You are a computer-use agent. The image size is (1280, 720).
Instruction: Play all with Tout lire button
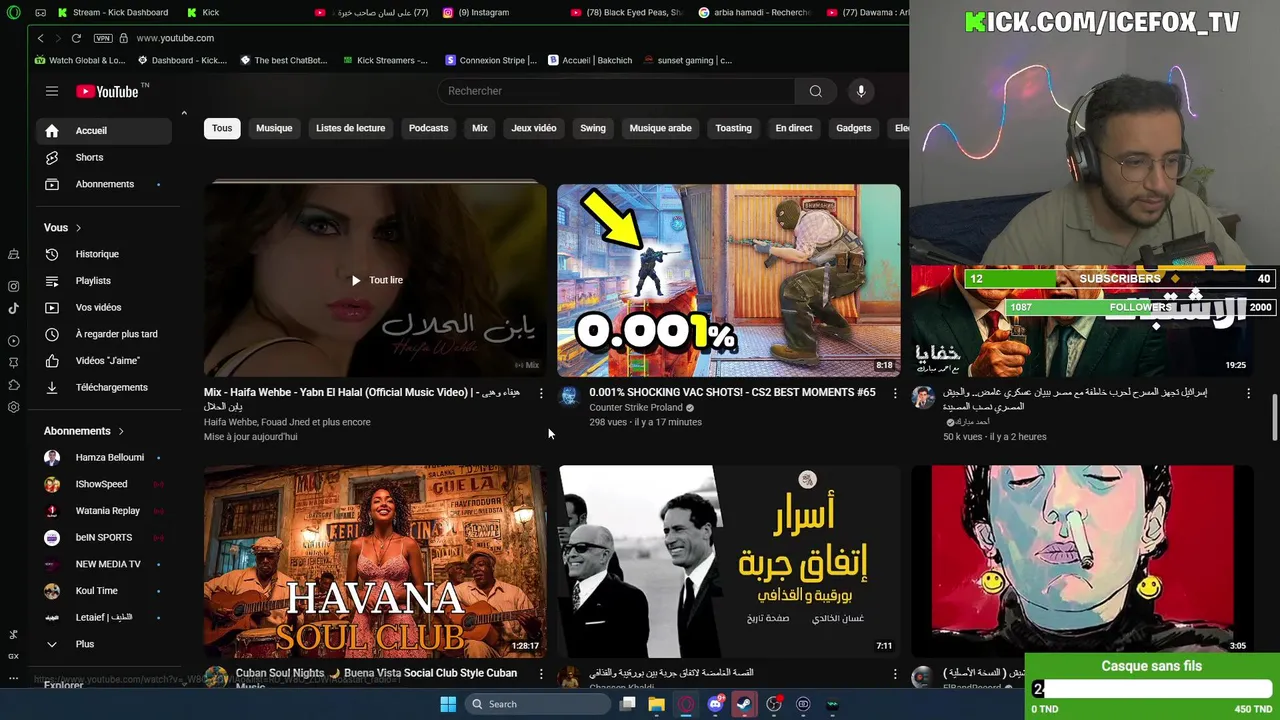(x=376, y=280)
